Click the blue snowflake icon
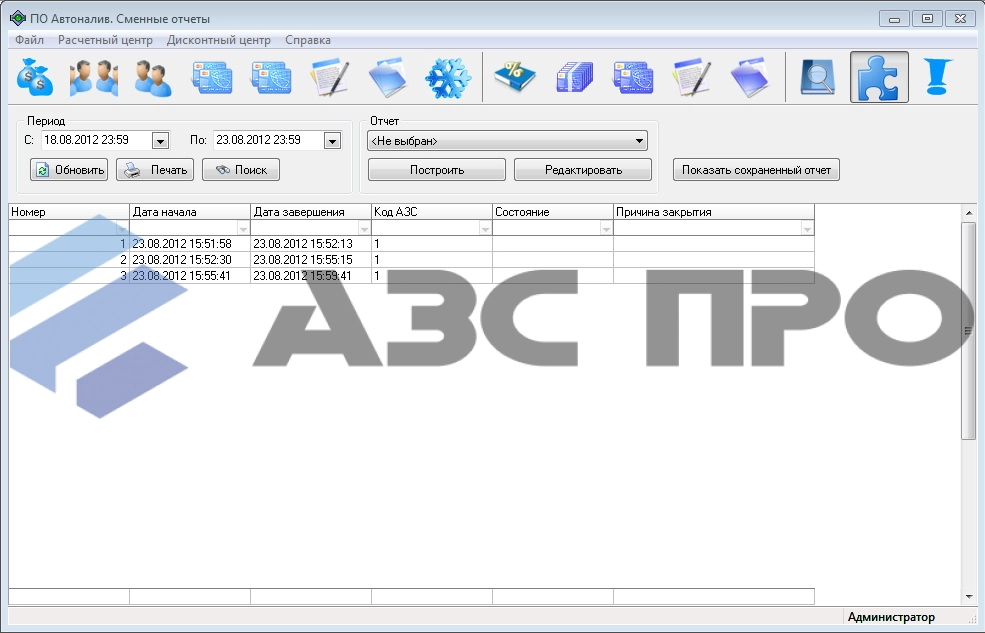The image size is (985, 633). pyautogui.click(x=448, y=78)
